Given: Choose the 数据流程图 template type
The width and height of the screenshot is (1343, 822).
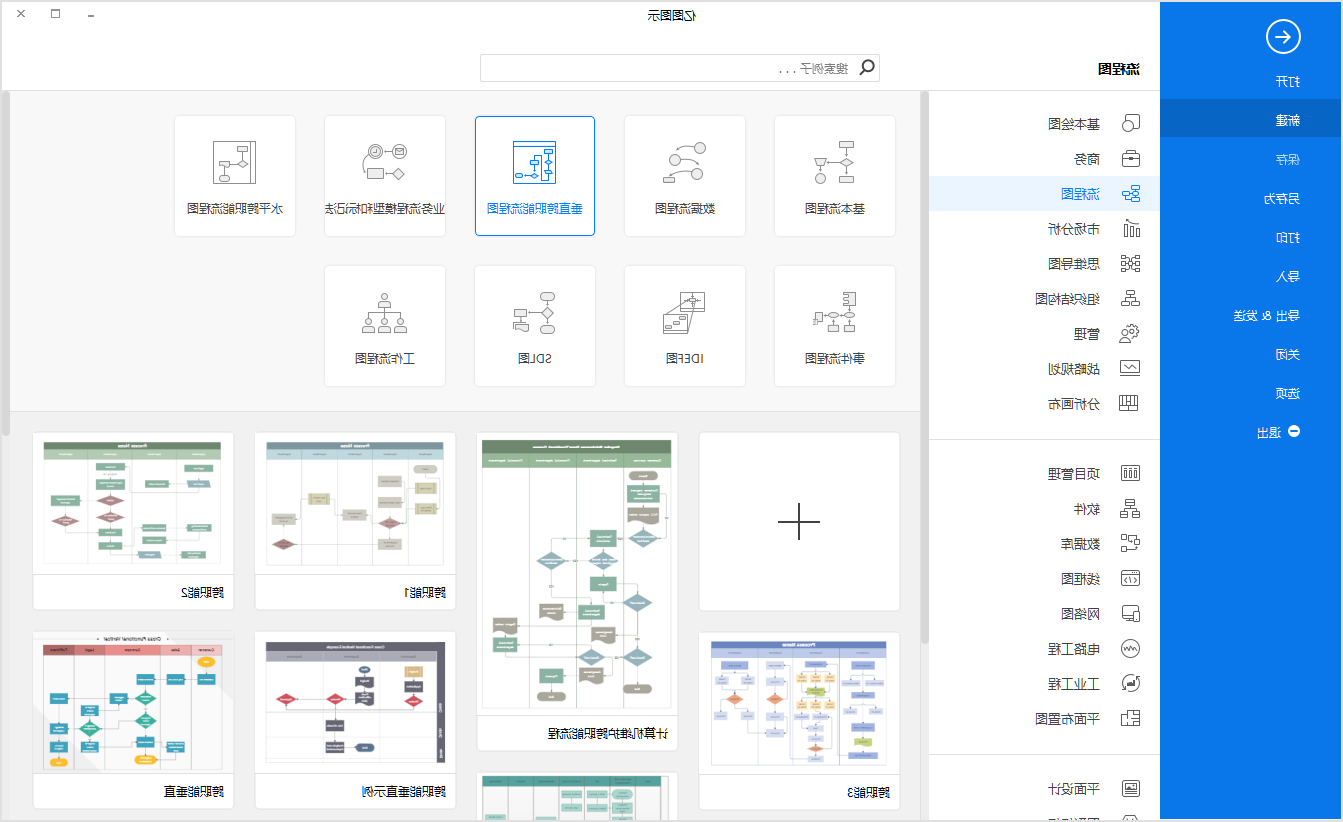Looking at the screenshot, I should coord(685,176).
